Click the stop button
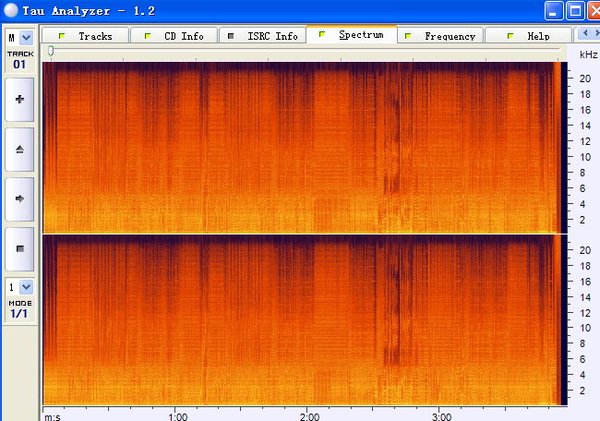 tap(20, 249)
